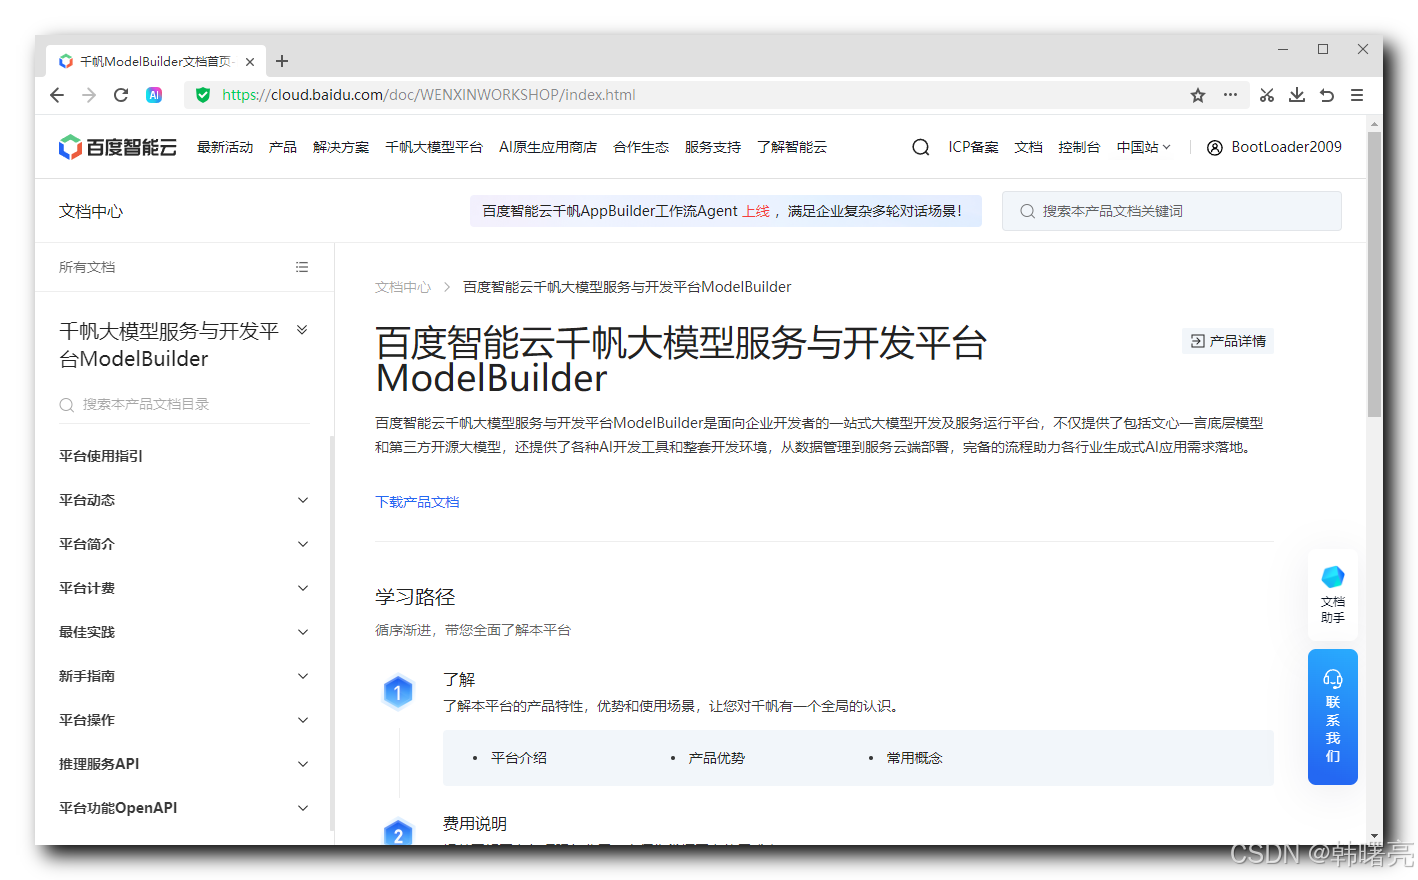Click the scrollbar down arrow
Image resolution: width=1418 pixels, height=880 pixels.
click(x=1375, y=836)
